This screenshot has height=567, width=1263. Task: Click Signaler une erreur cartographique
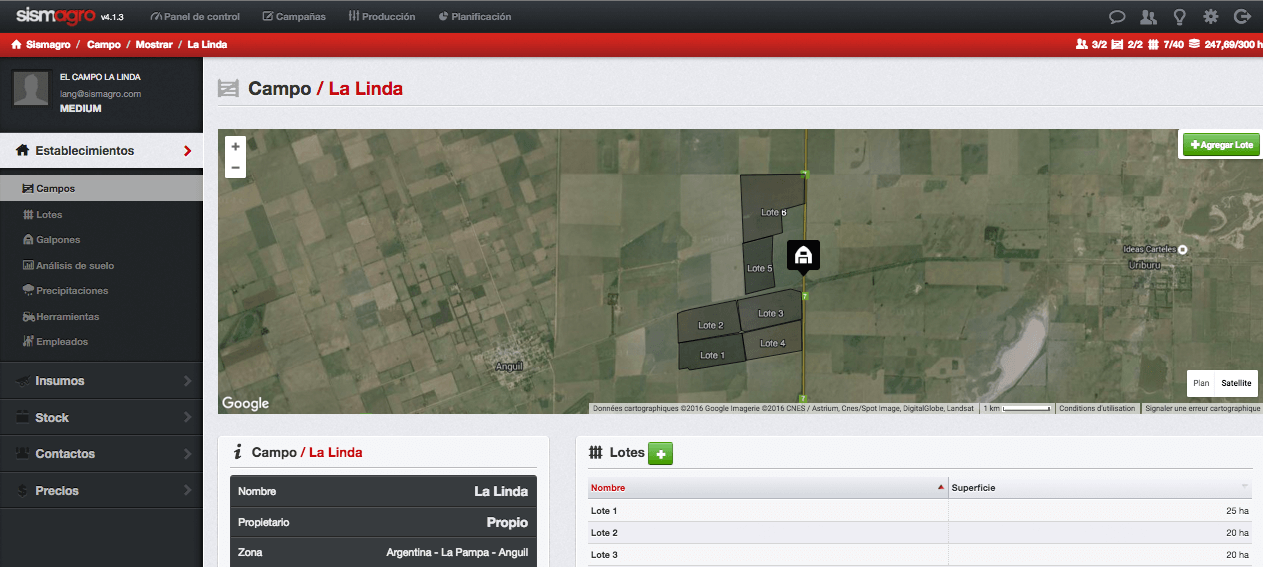(1202, 408)
